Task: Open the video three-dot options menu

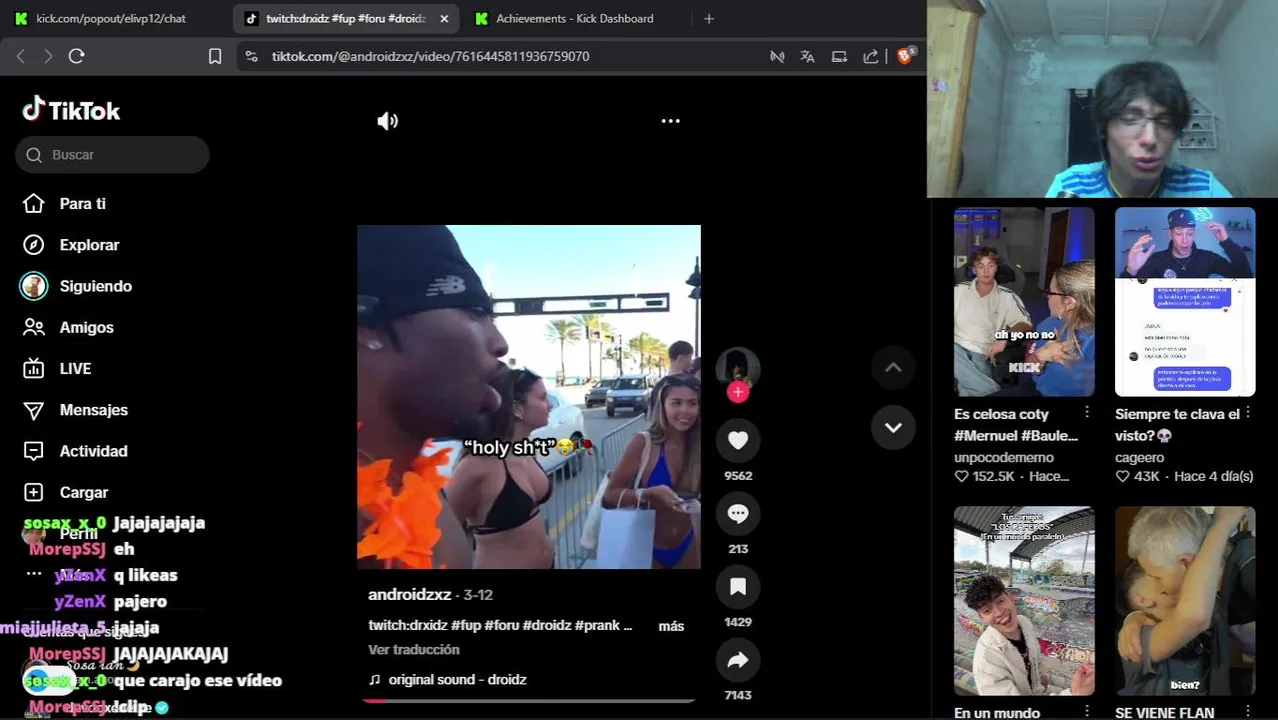Action: pos(671,121)
